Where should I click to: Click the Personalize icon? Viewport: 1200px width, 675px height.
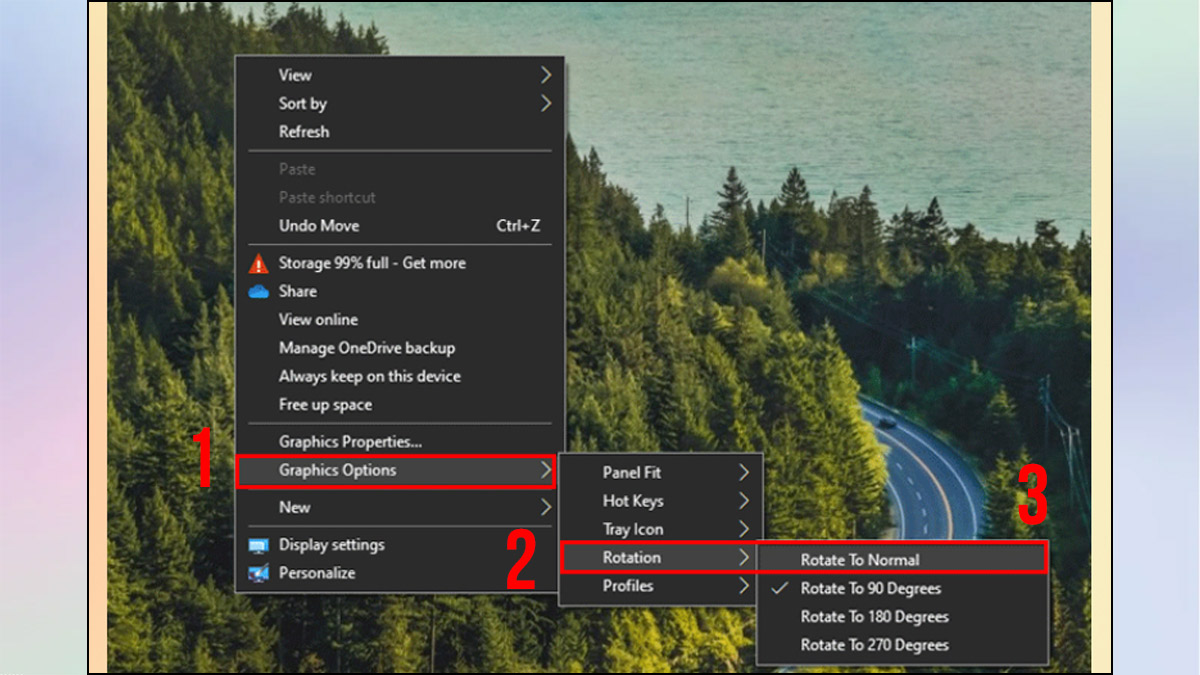point(259,573)
